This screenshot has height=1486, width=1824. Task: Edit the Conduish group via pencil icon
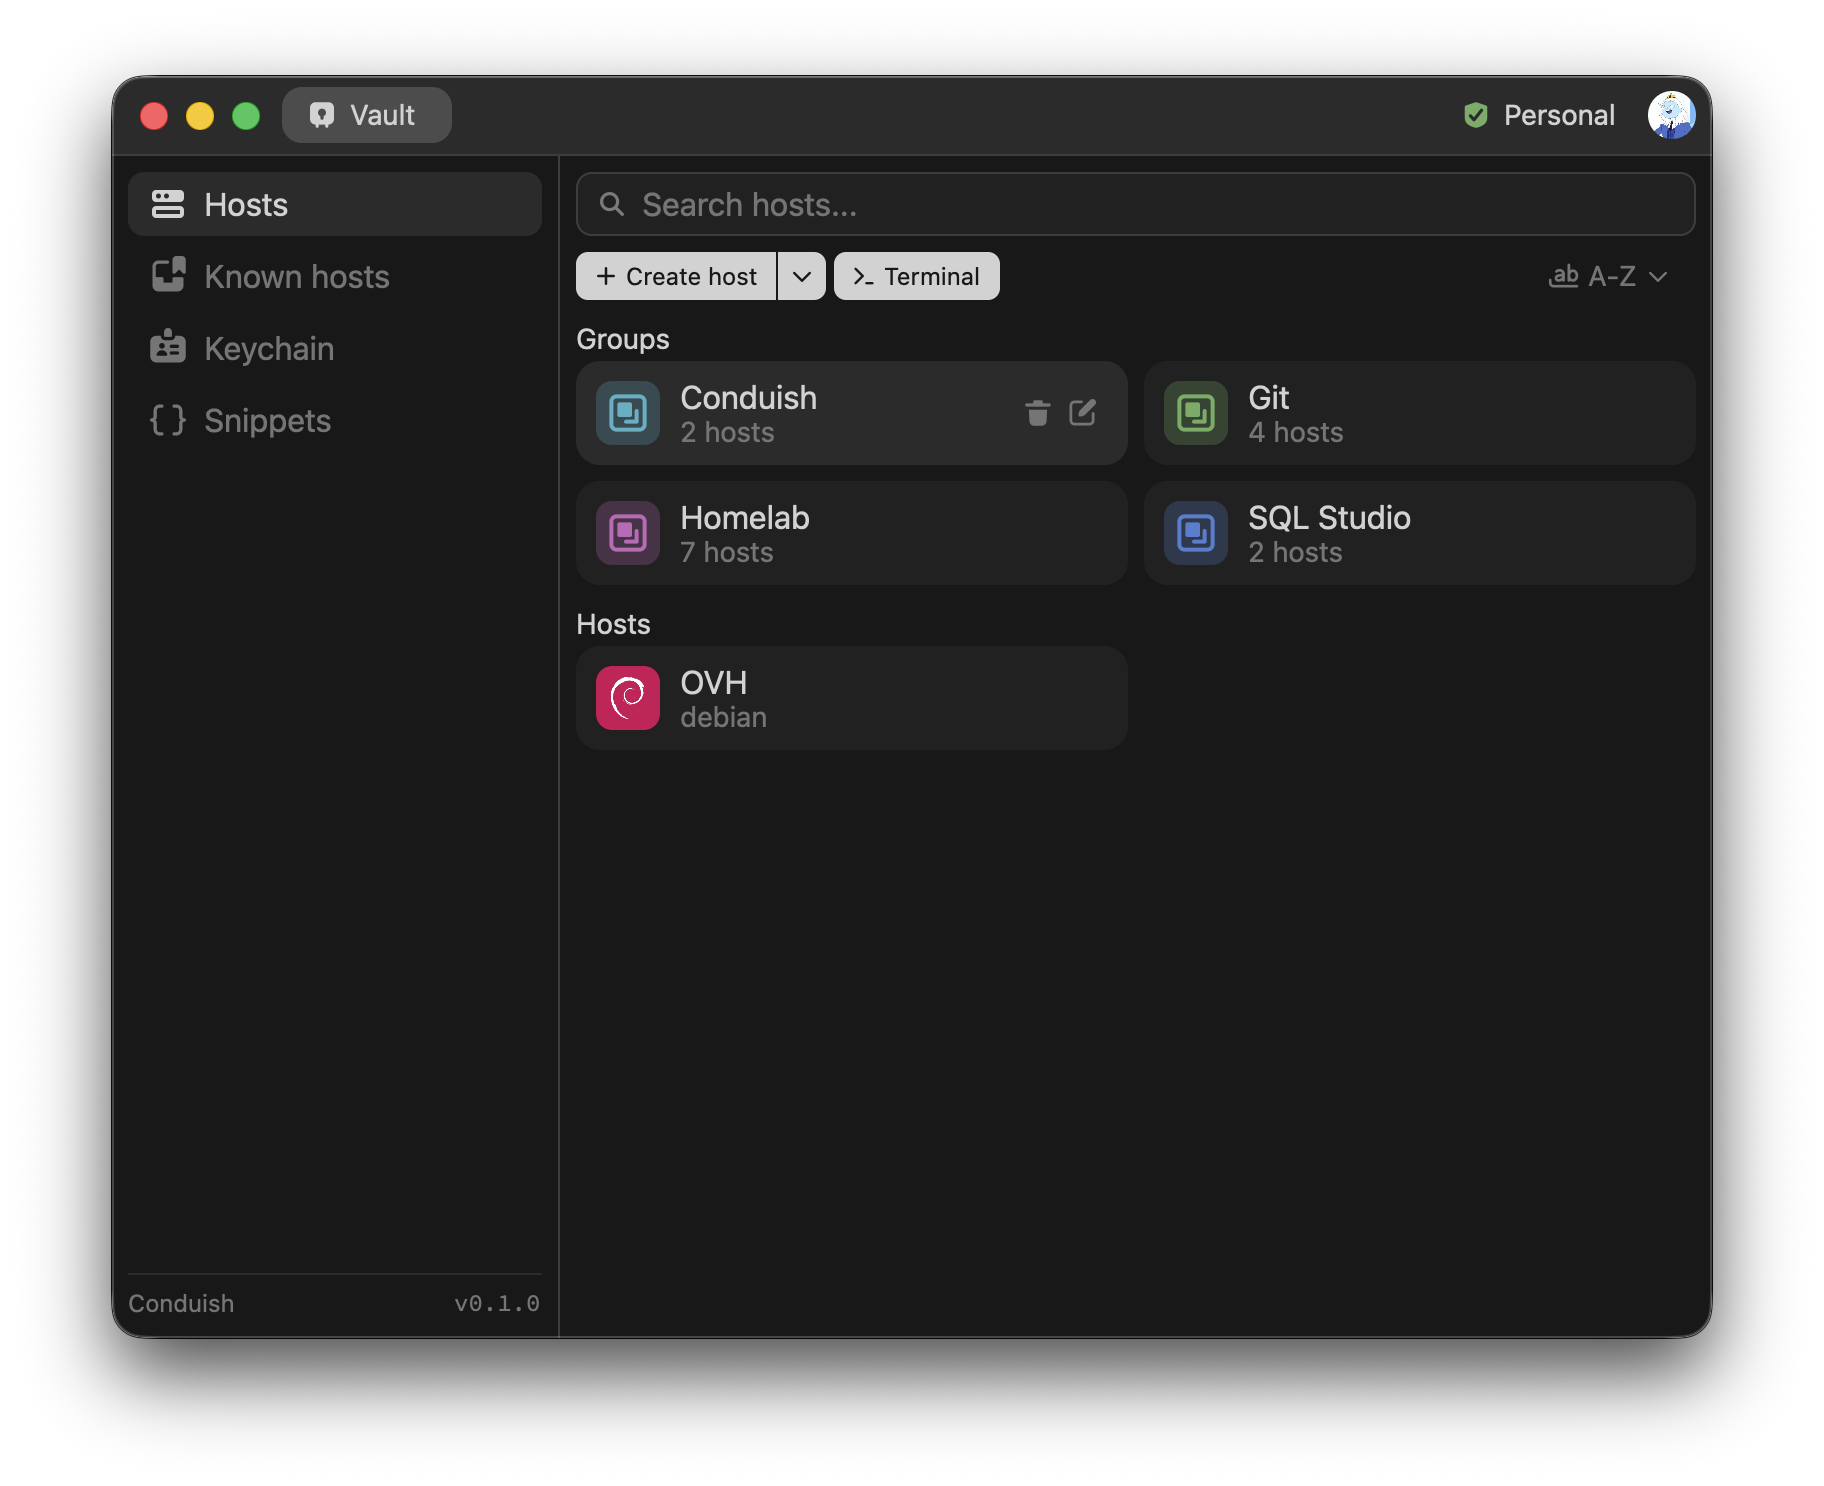tap(1083, 413)
